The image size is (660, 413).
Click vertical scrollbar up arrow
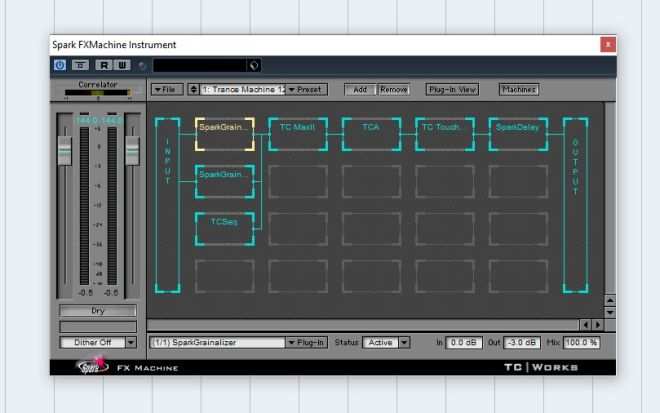[x=610, y=300]
